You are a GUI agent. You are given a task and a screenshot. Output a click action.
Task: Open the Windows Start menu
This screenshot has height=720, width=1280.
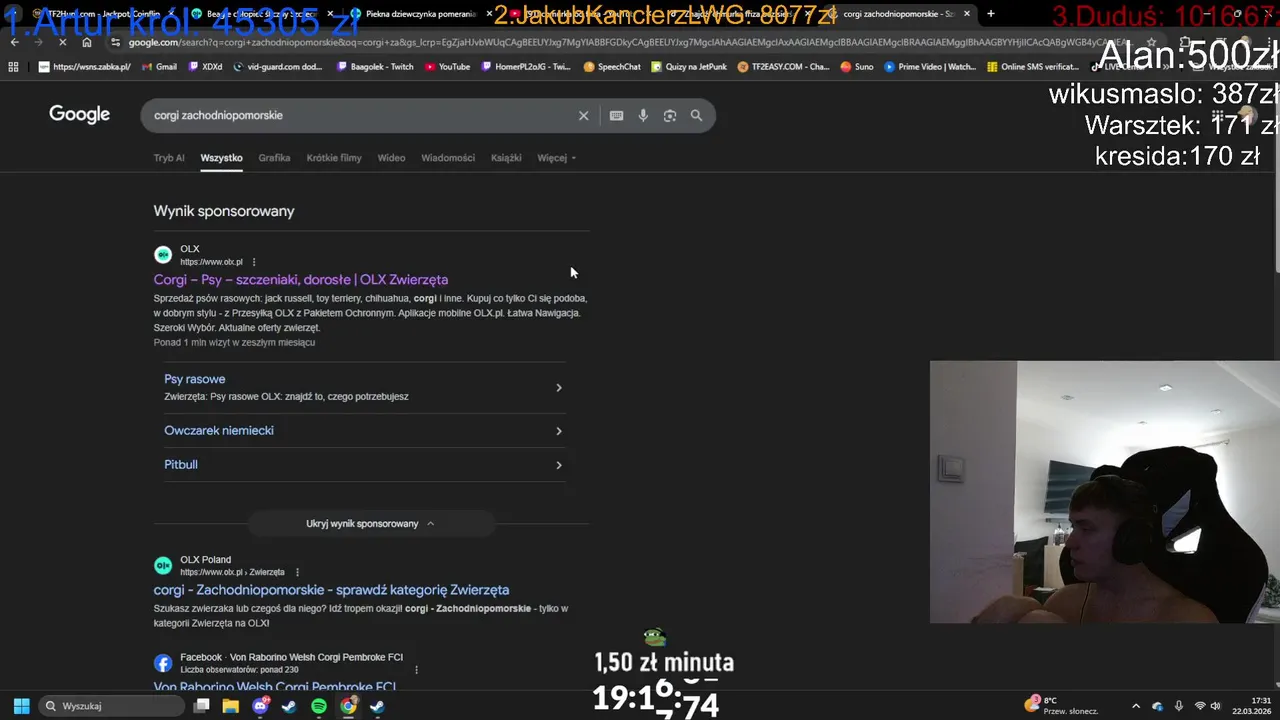(21, 706)
